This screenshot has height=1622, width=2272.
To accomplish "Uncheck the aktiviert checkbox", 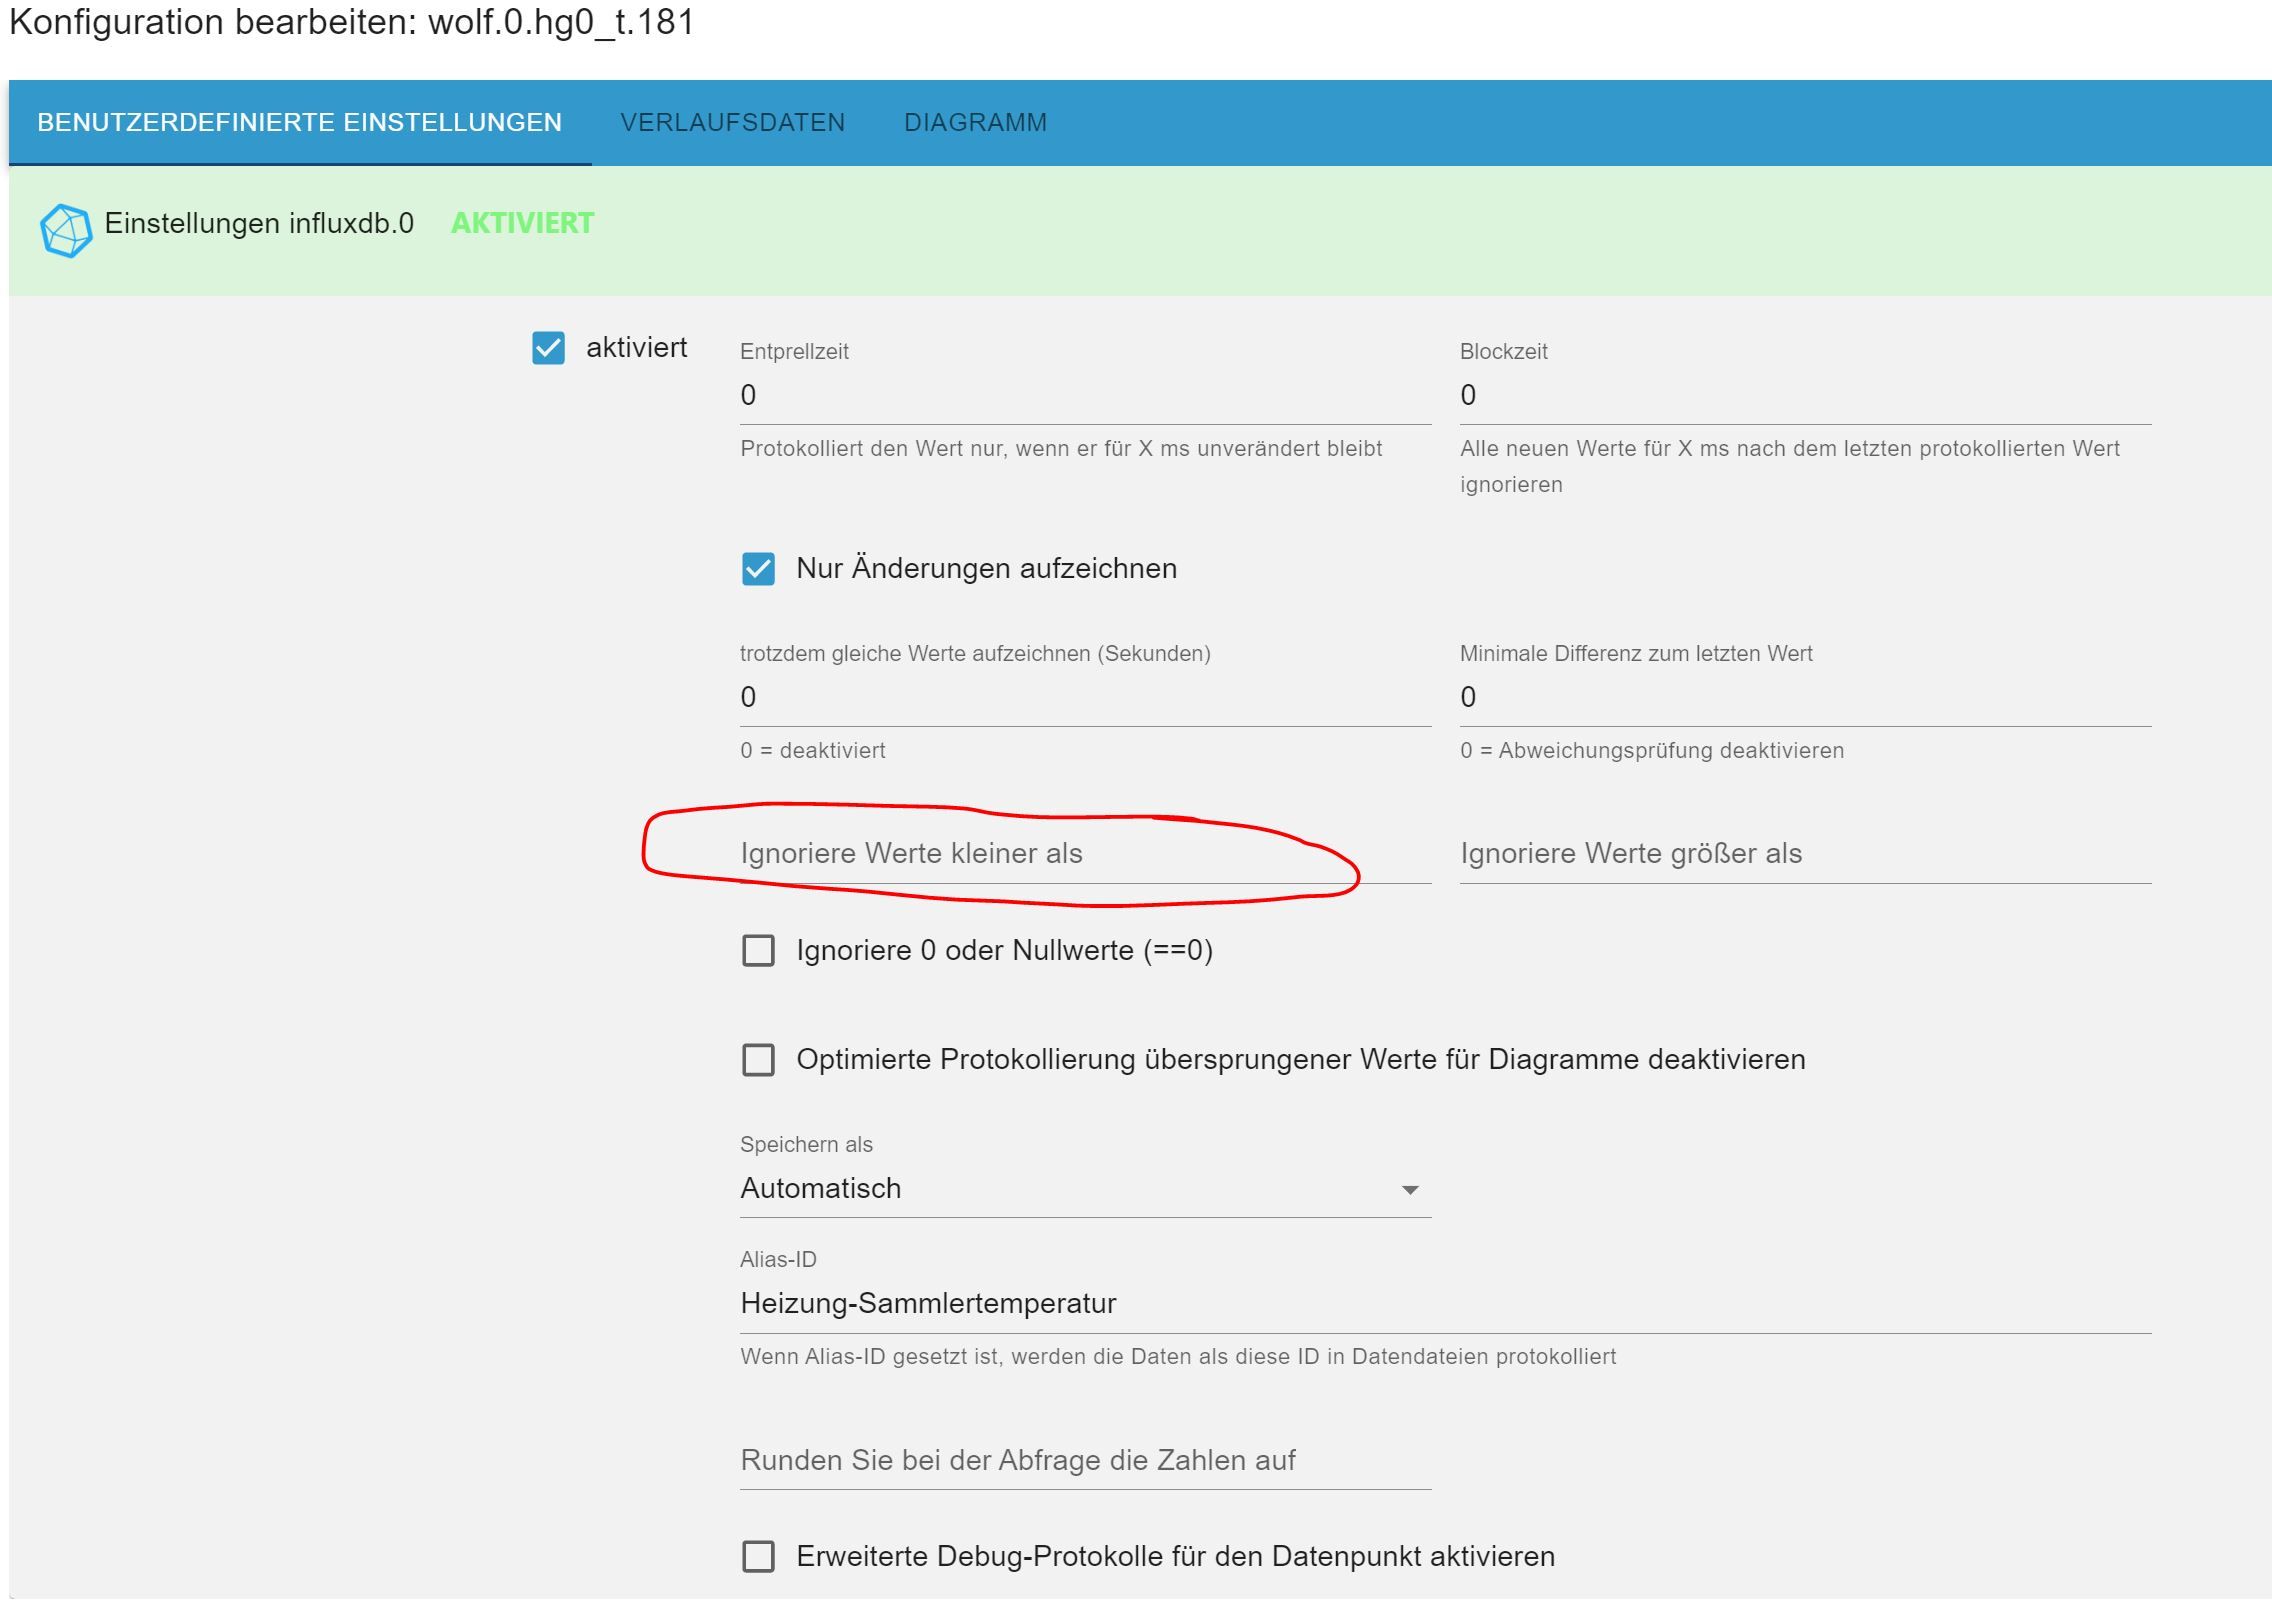I will tap(548, 348).
